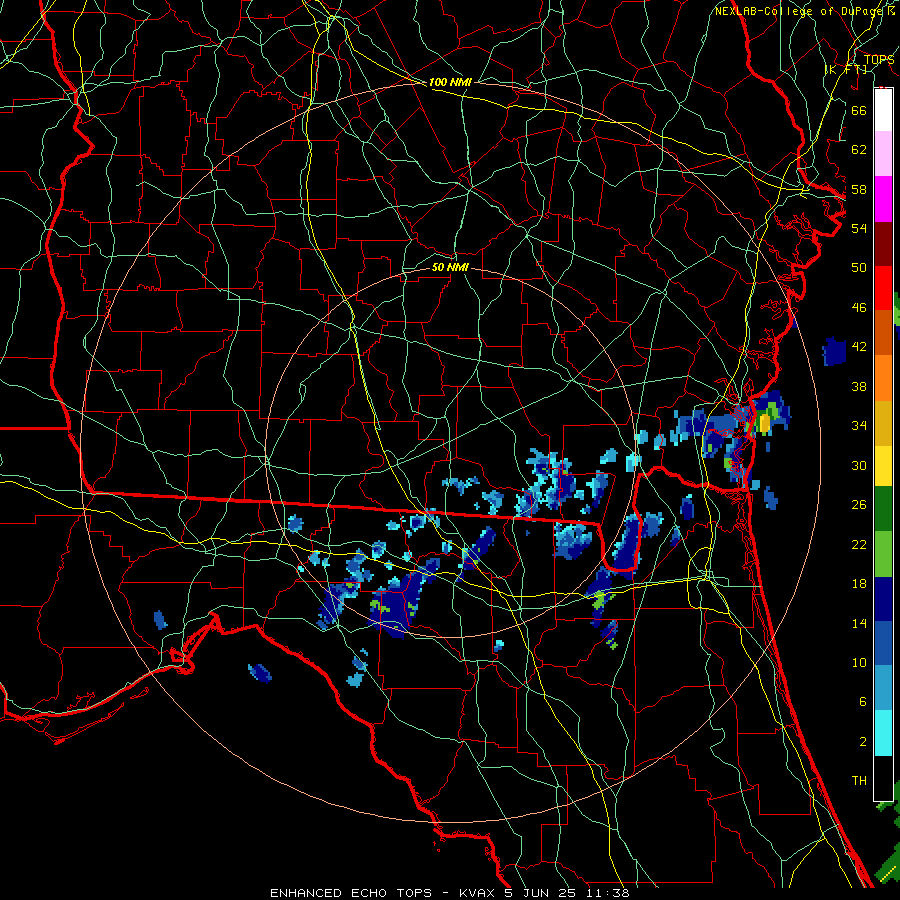Click the legend value '18'
This screenshot has height=900, width=900.
point(859,584)
